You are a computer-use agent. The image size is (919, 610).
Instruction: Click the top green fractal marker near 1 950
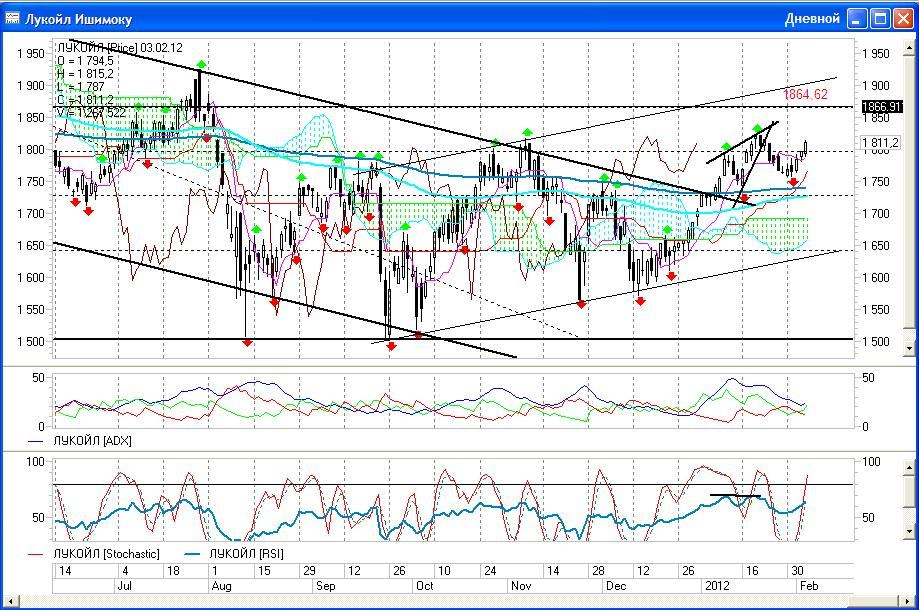pos(202,65)
